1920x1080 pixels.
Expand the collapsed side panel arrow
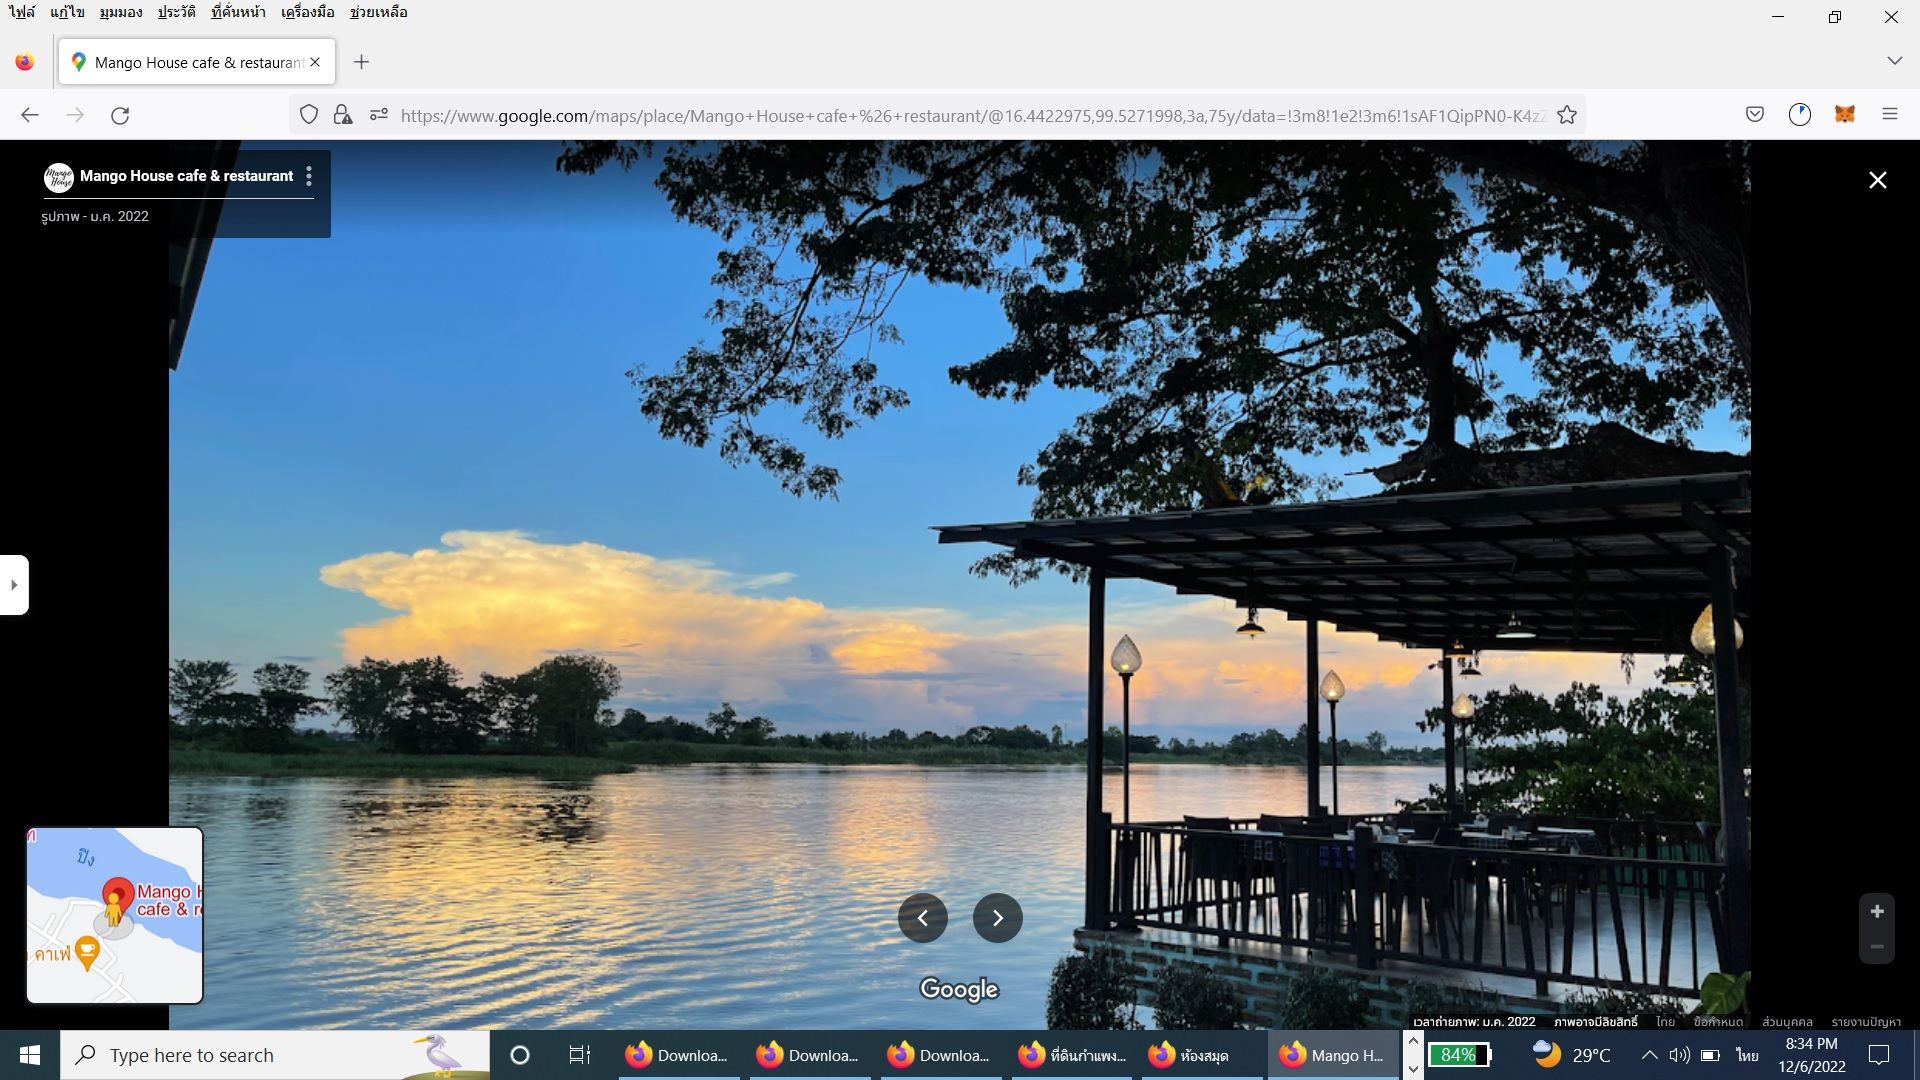(14, 585)
